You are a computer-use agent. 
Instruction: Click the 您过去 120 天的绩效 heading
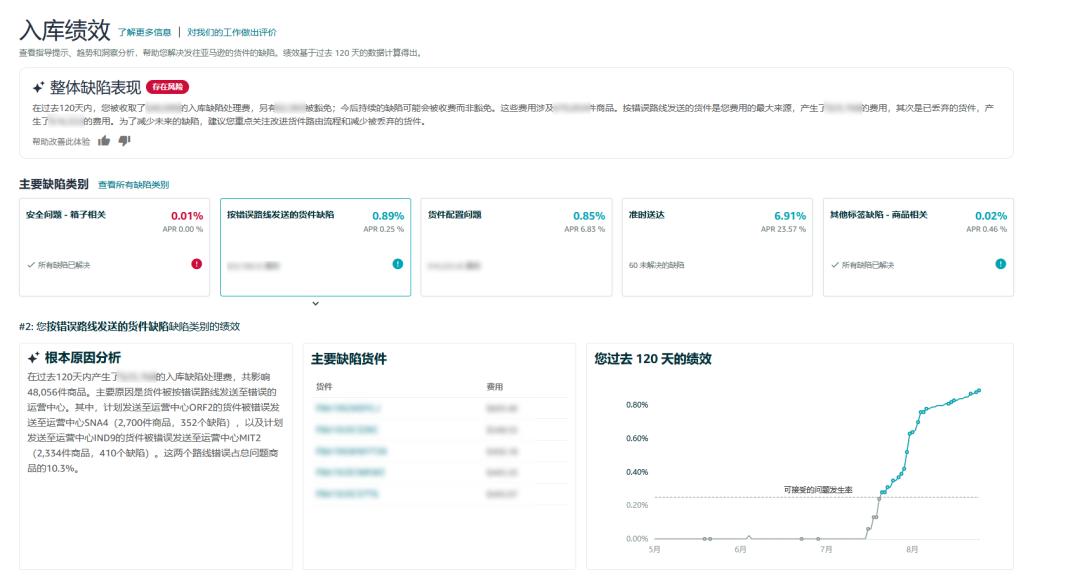click(653, 359)
